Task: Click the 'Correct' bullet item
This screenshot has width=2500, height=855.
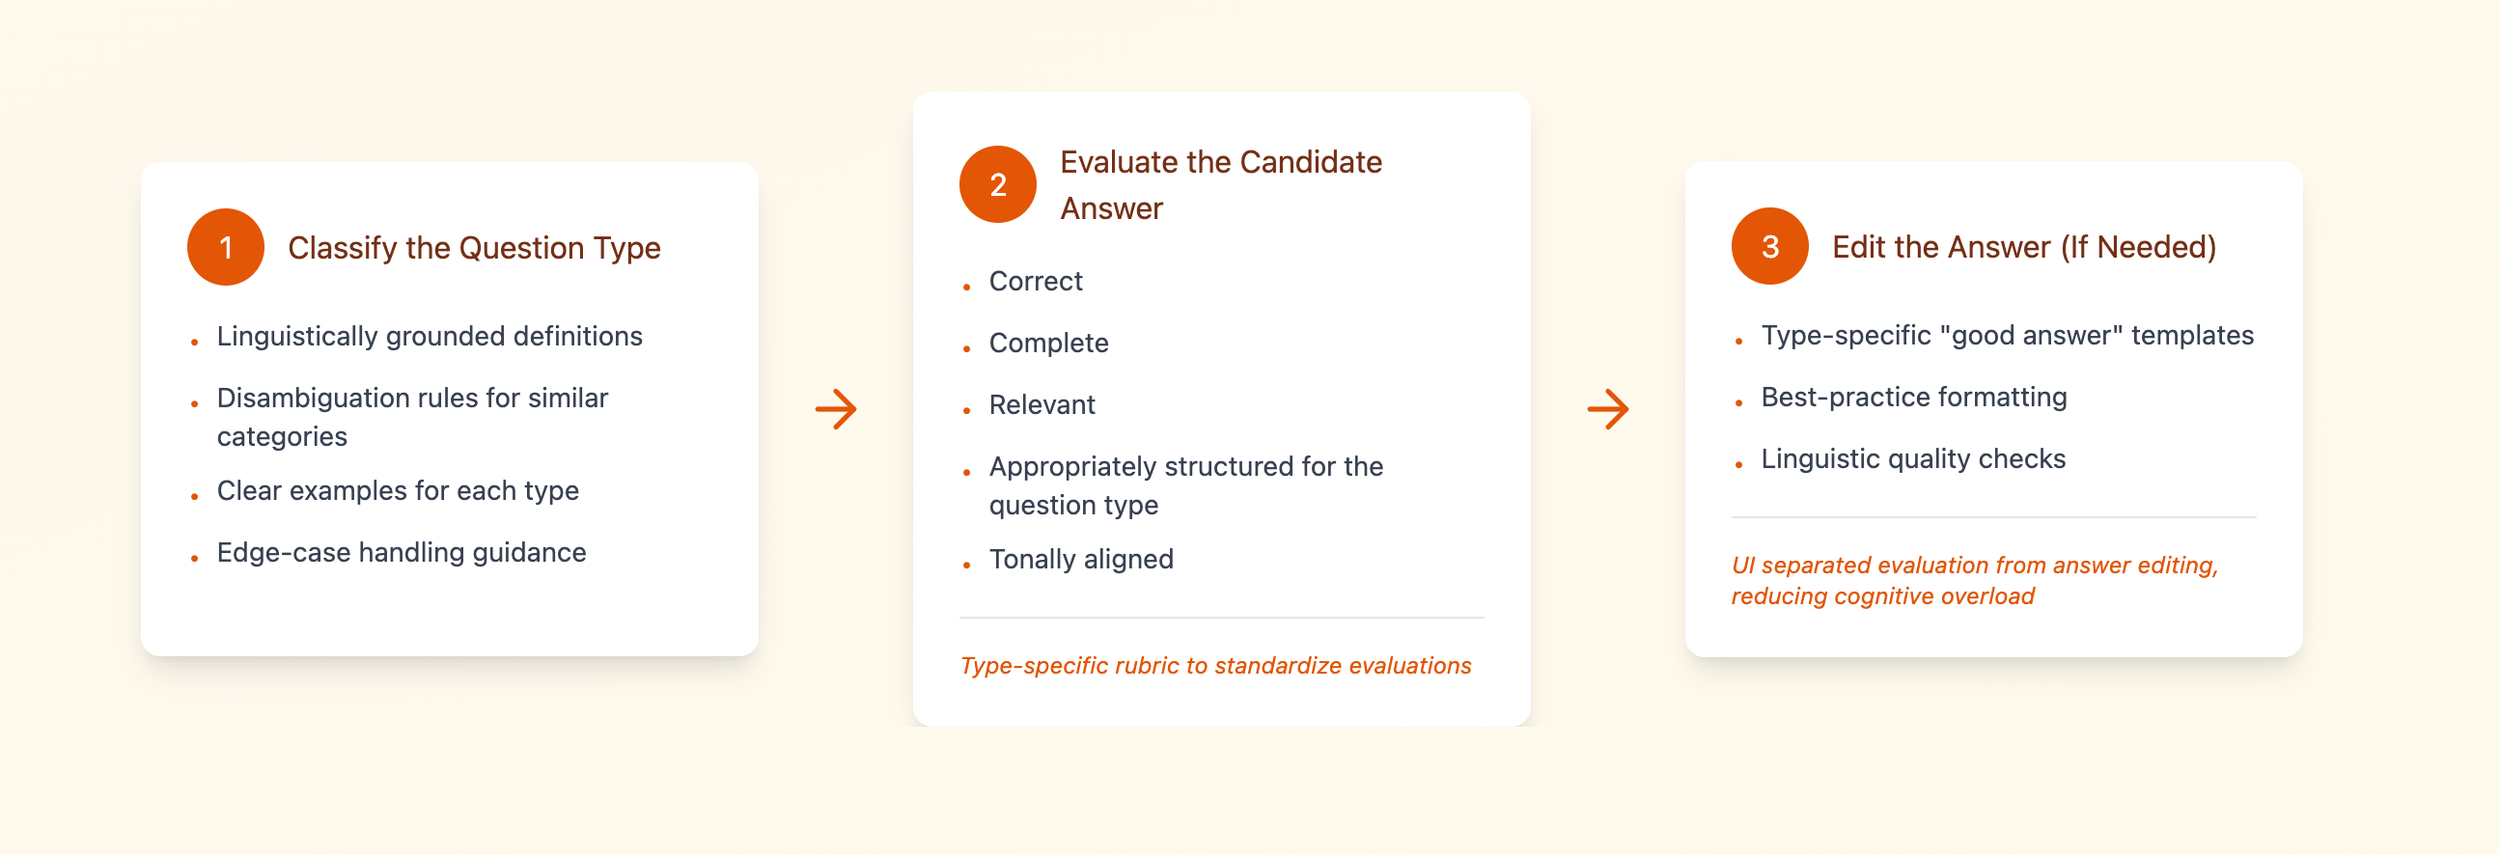Action: (x=1035, y=282)
